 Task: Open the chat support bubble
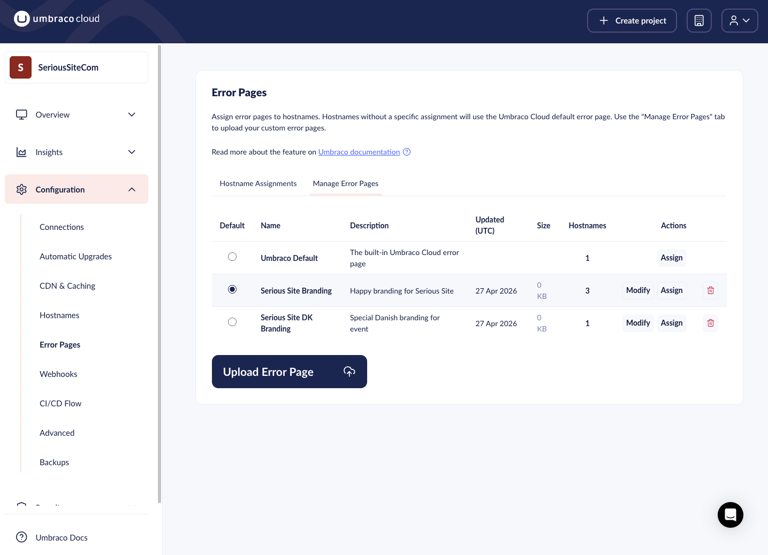click(730, 515)
